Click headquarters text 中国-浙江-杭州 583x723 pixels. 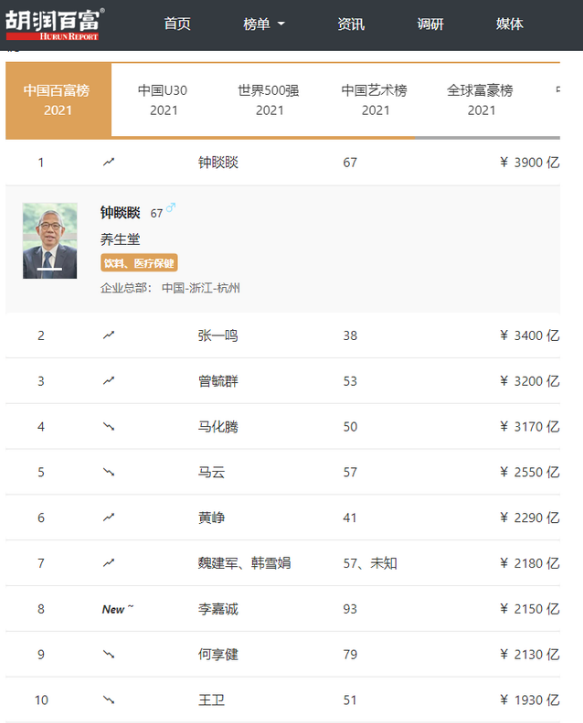pyautogui.click(x=201, y=288)
